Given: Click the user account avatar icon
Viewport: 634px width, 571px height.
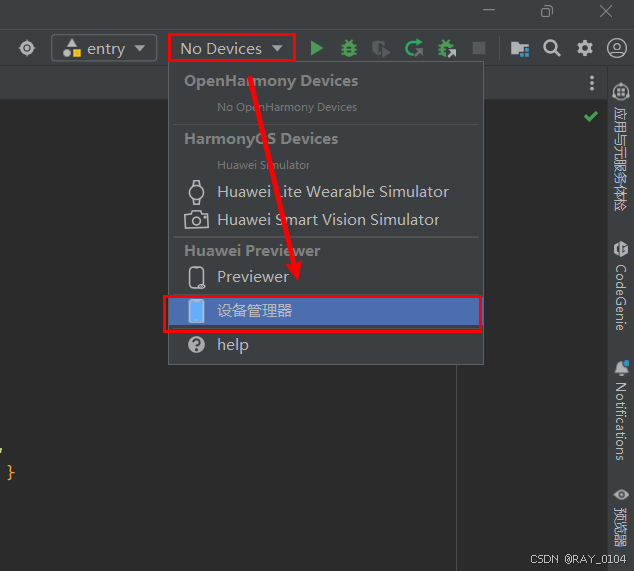Looking at the screenshot, I should tap(617, 48).
